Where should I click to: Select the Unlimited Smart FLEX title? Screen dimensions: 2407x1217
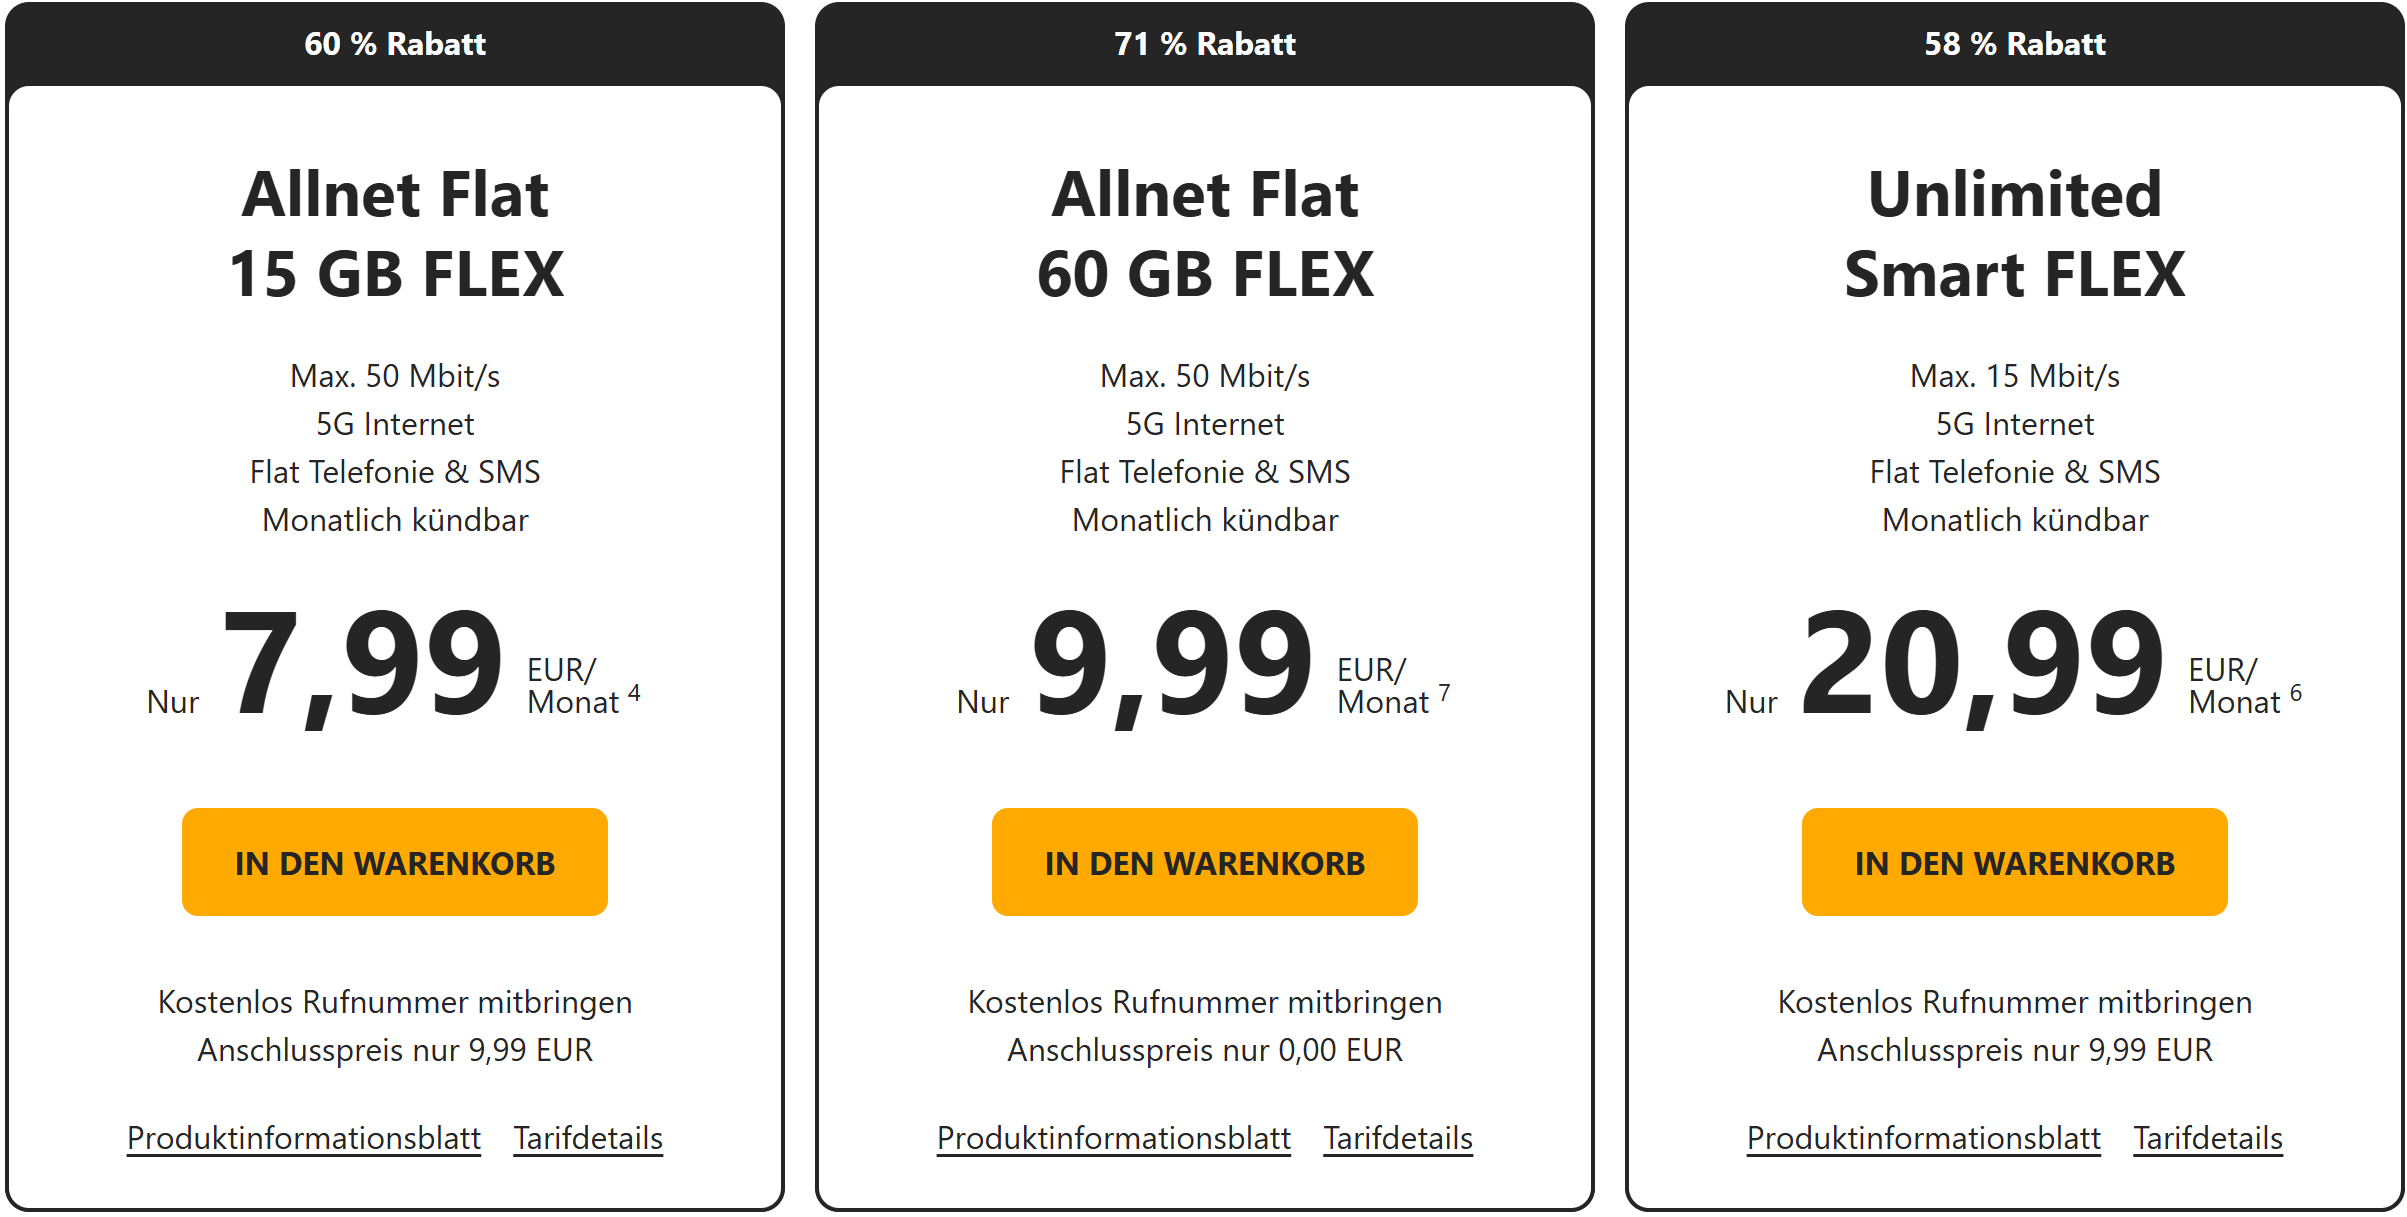2015,234
